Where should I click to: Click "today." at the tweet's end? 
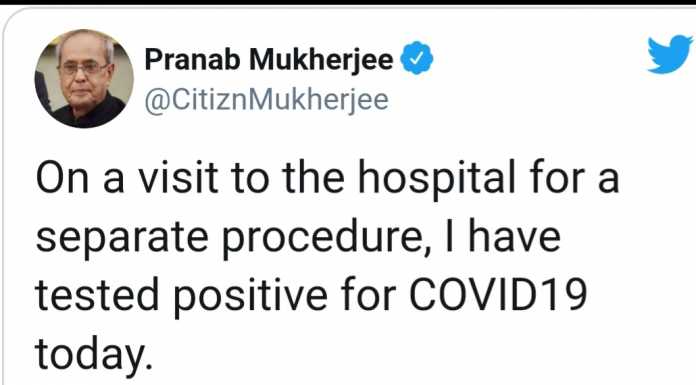(94, 354)
